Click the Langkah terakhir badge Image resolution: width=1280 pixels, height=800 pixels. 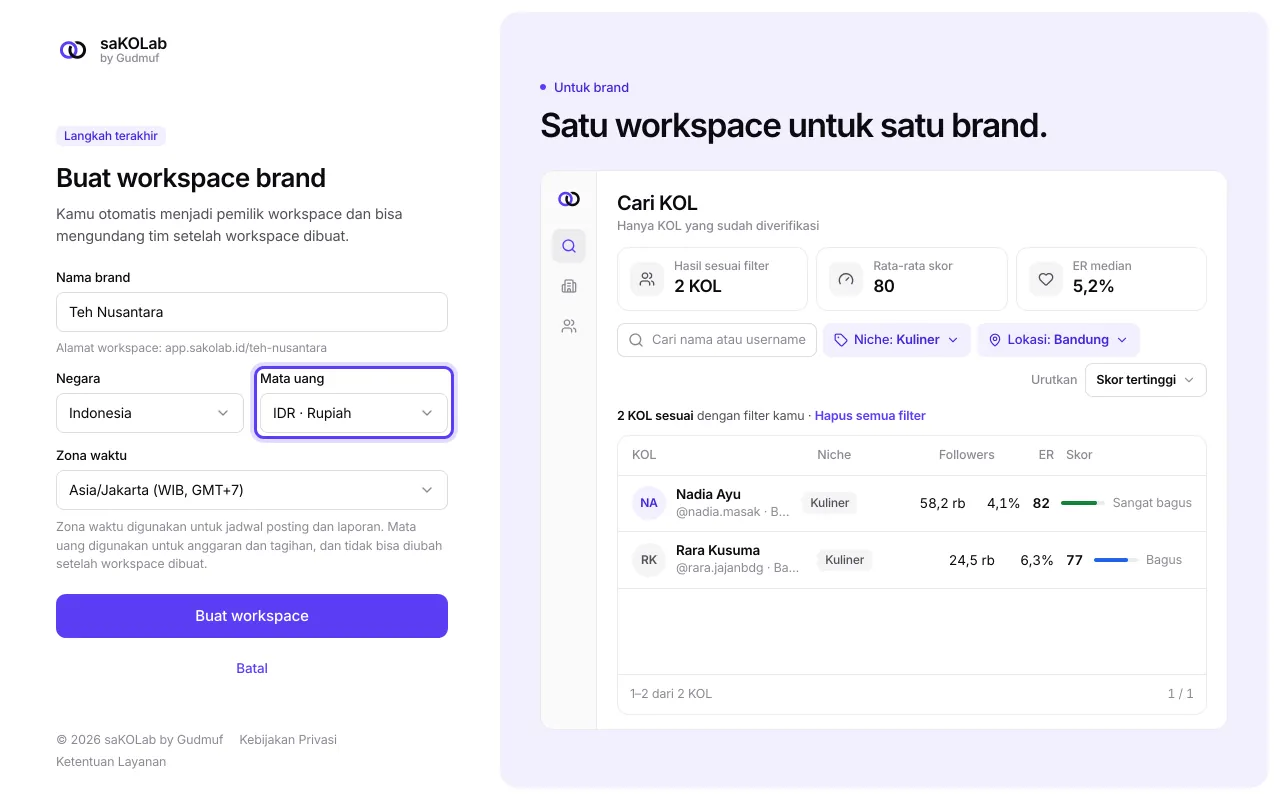[x=111, y=136]
